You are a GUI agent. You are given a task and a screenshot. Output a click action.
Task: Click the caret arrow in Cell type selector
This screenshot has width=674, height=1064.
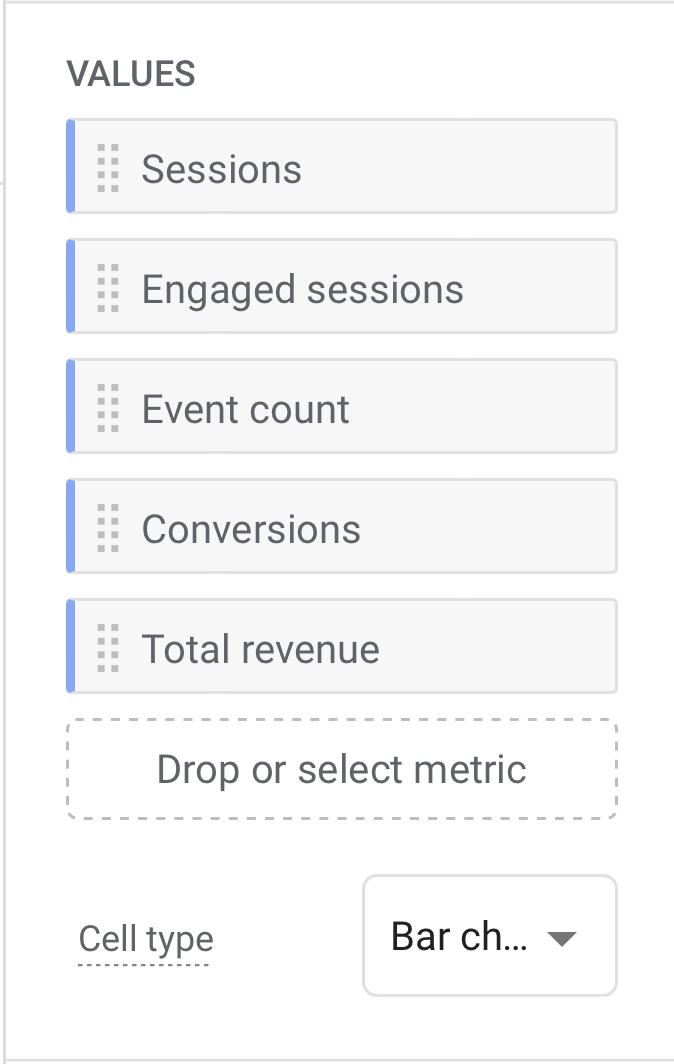click(x=562, y=938)
